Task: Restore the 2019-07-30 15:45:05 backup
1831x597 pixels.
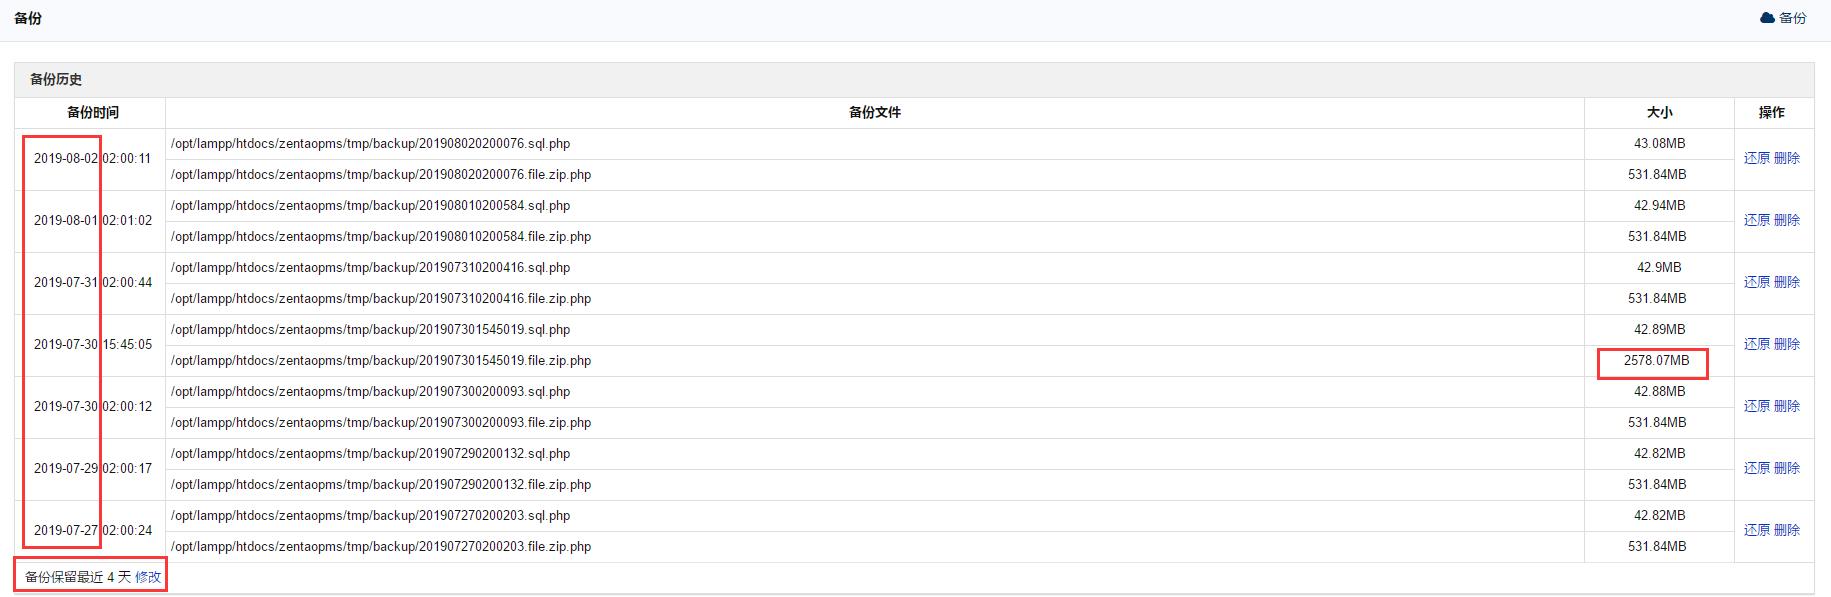Action: pos(1756,344)
